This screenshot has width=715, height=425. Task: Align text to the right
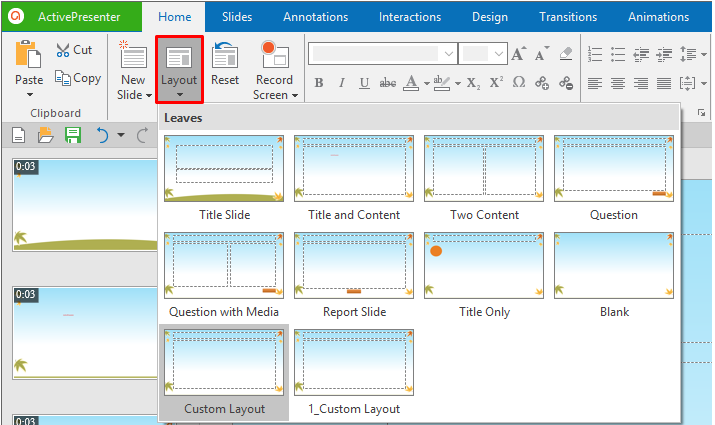click(641, 83)
